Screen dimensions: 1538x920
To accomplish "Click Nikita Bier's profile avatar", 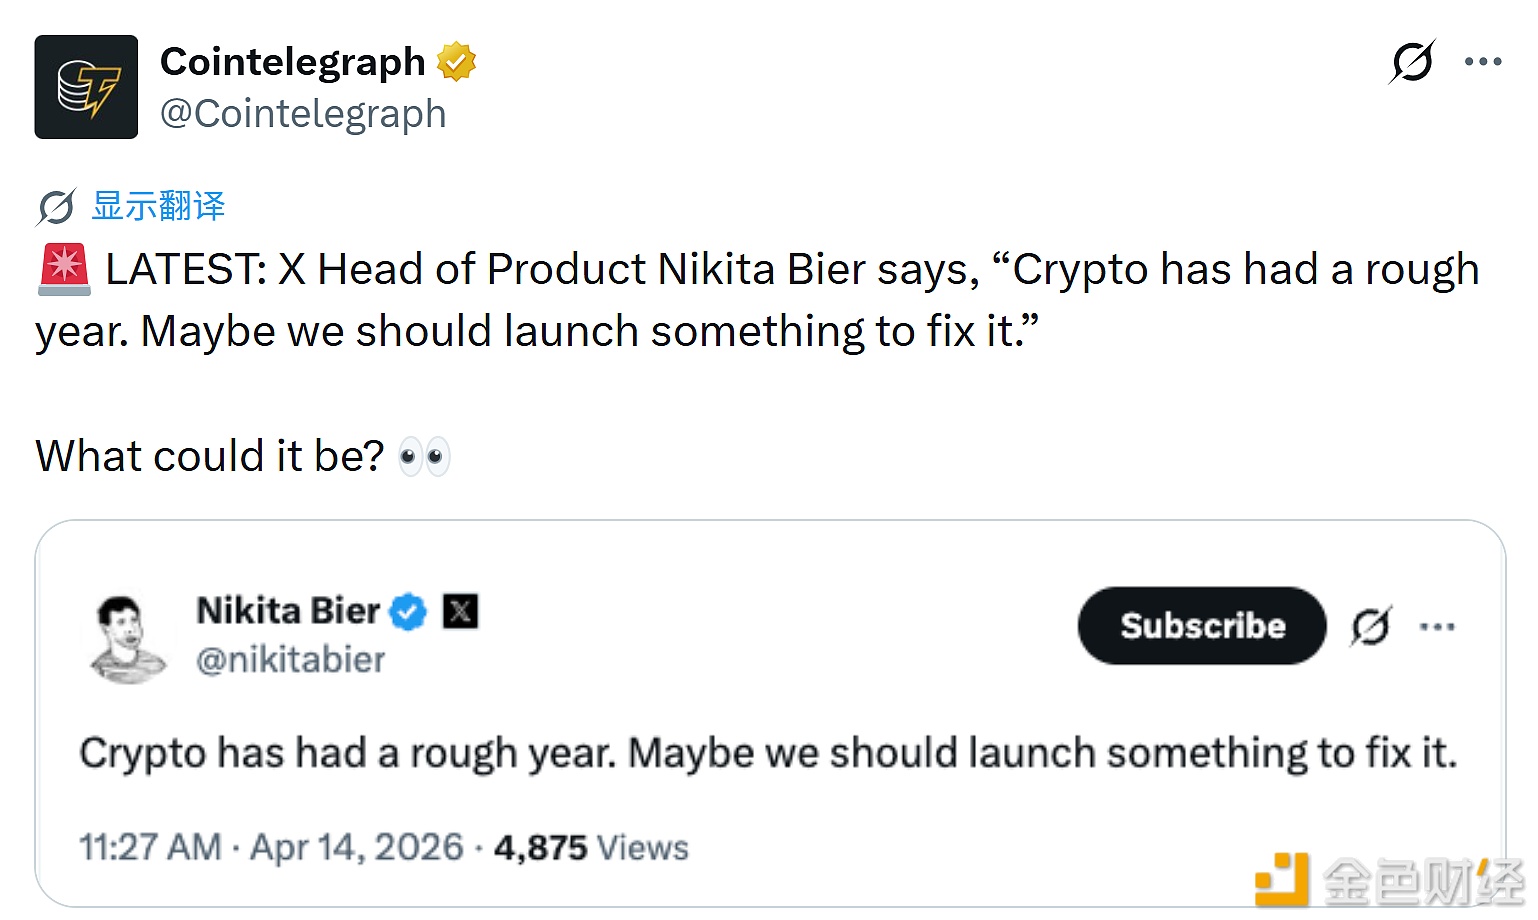I will pos(127,637).
